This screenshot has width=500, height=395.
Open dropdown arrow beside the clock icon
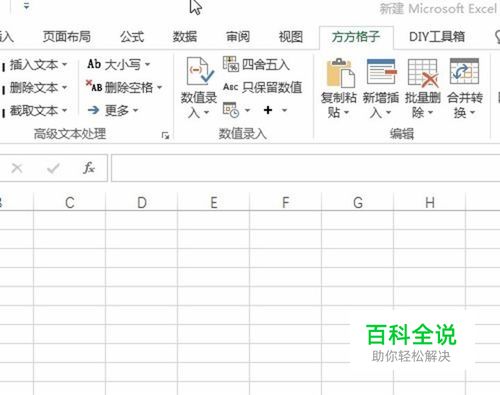click(x=247, y=110)
